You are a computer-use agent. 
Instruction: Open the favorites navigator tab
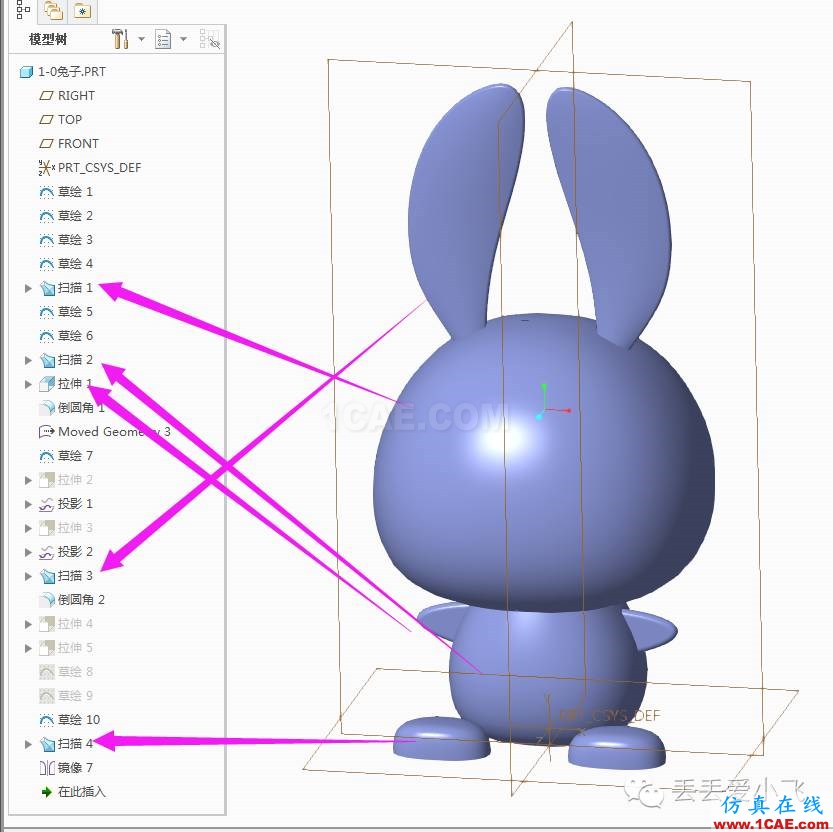pos(82,10)
